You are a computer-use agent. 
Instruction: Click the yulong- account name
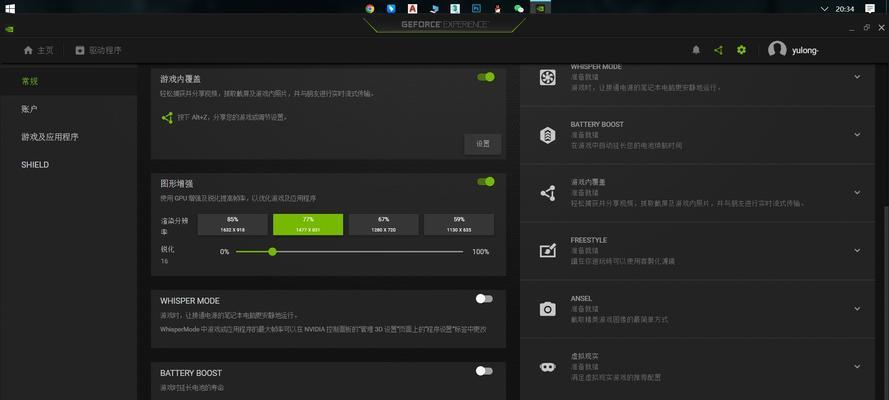click(805, 50)
